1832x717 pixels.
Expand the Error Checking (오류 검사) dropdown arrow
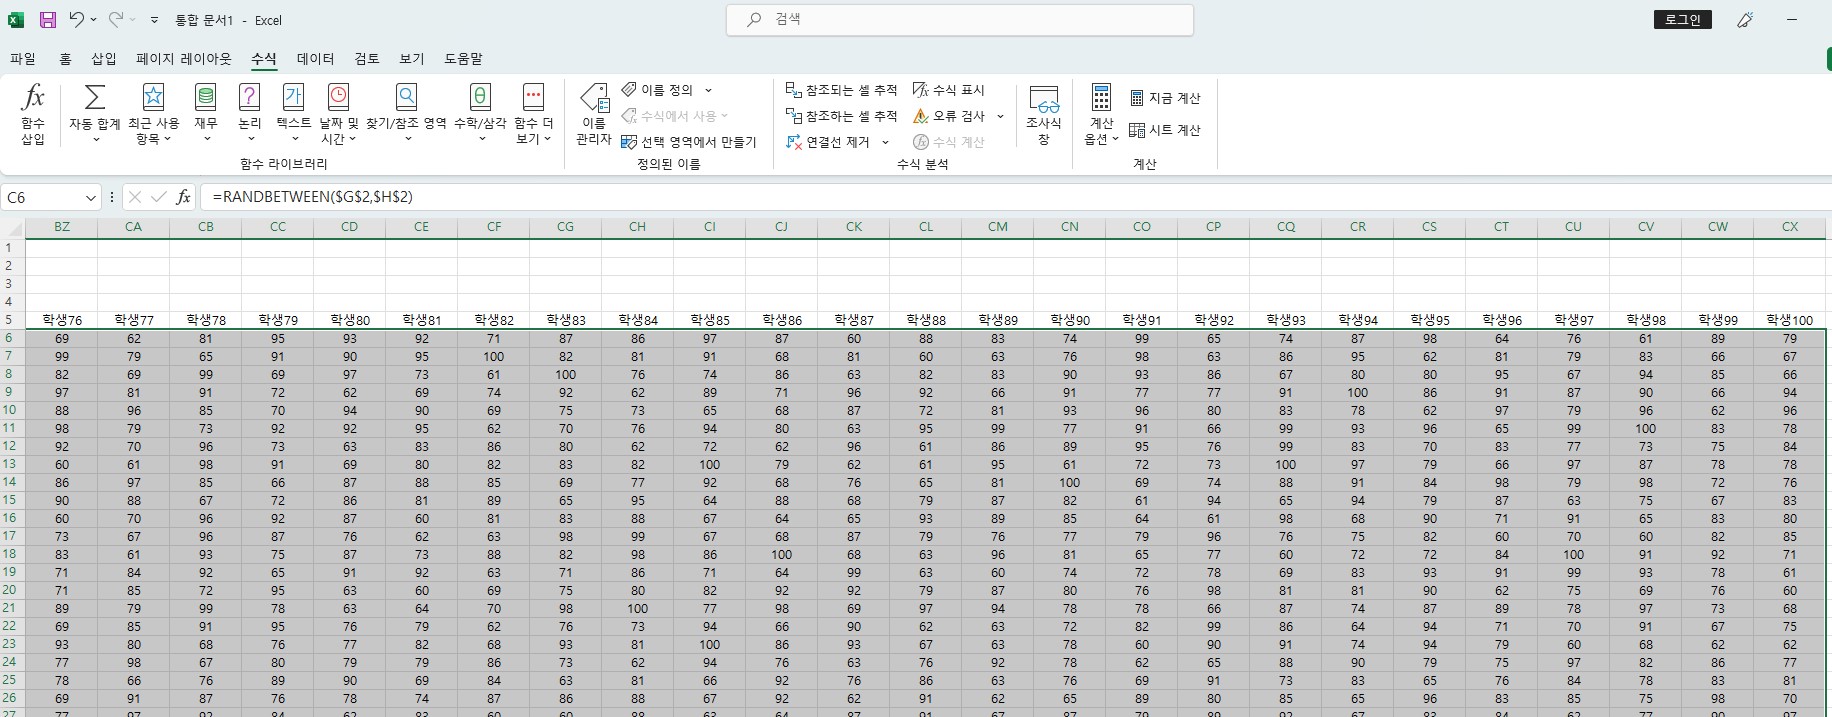pyautogui.click(x=1000, y=116)
